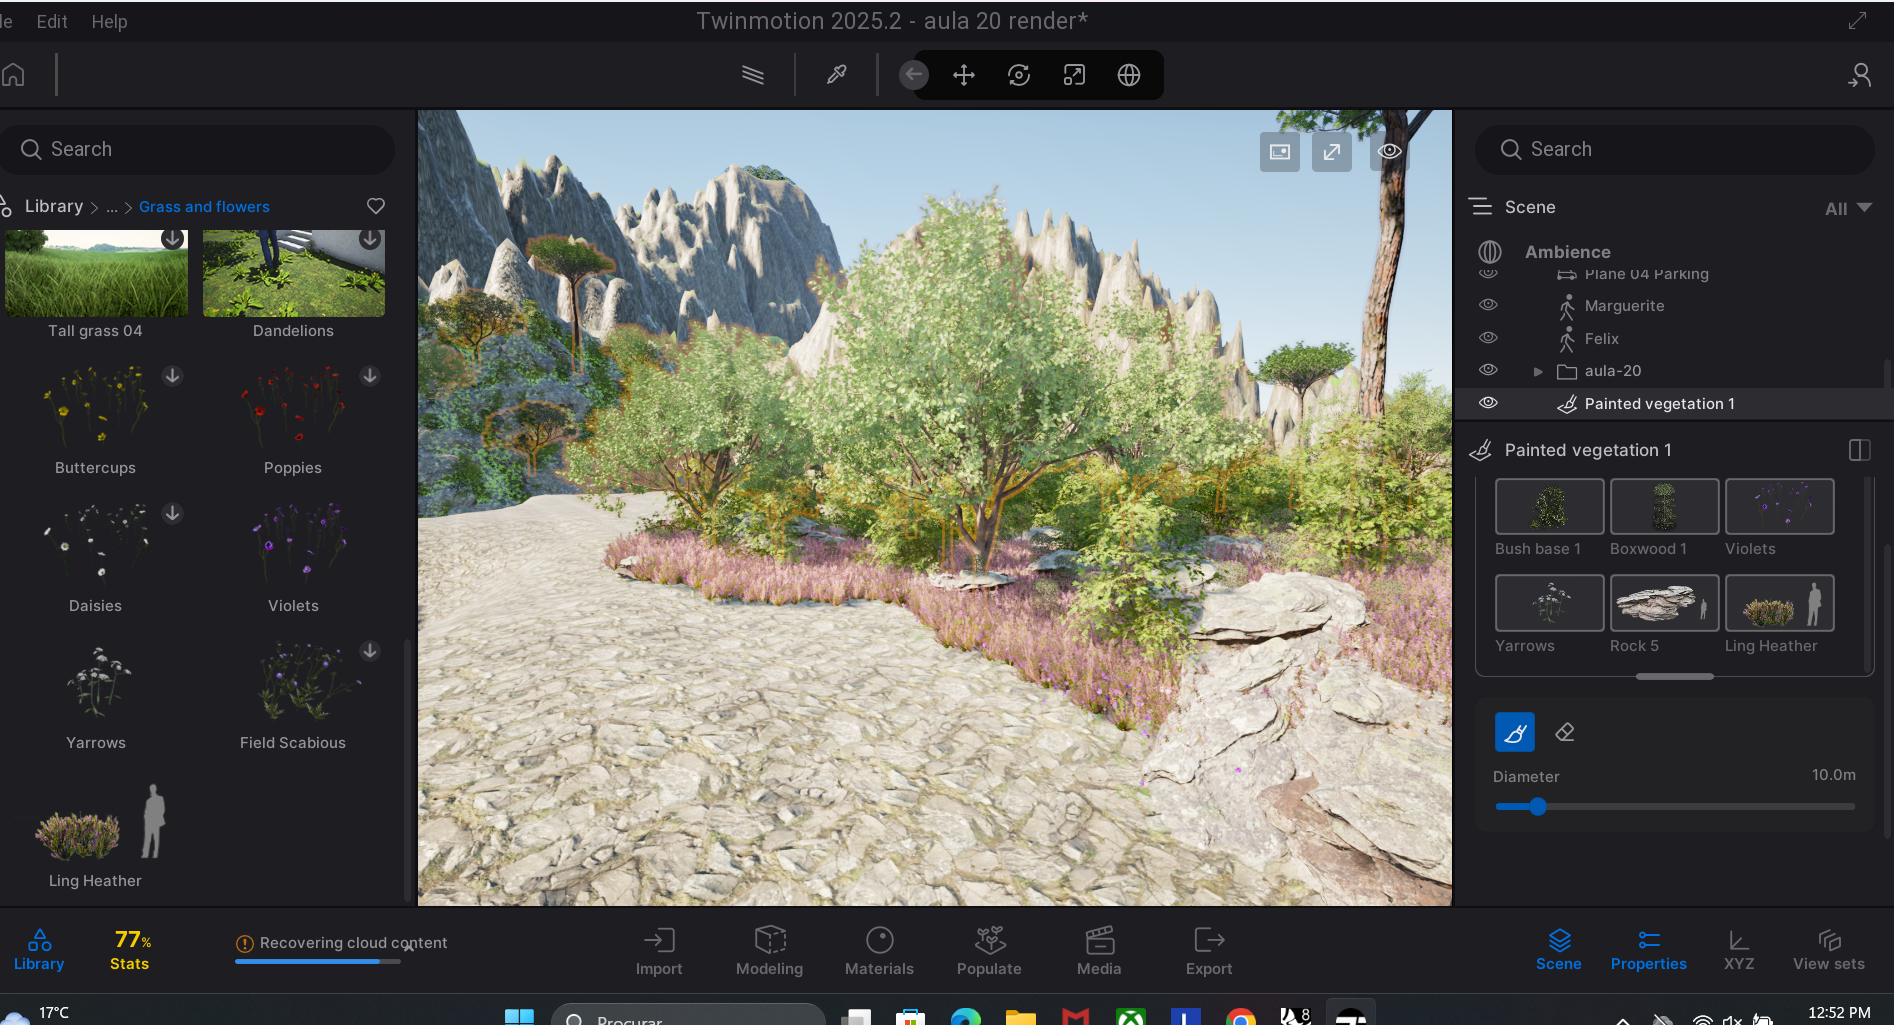
Task: Open the Materials panel
Action: (x=880, y=952)
